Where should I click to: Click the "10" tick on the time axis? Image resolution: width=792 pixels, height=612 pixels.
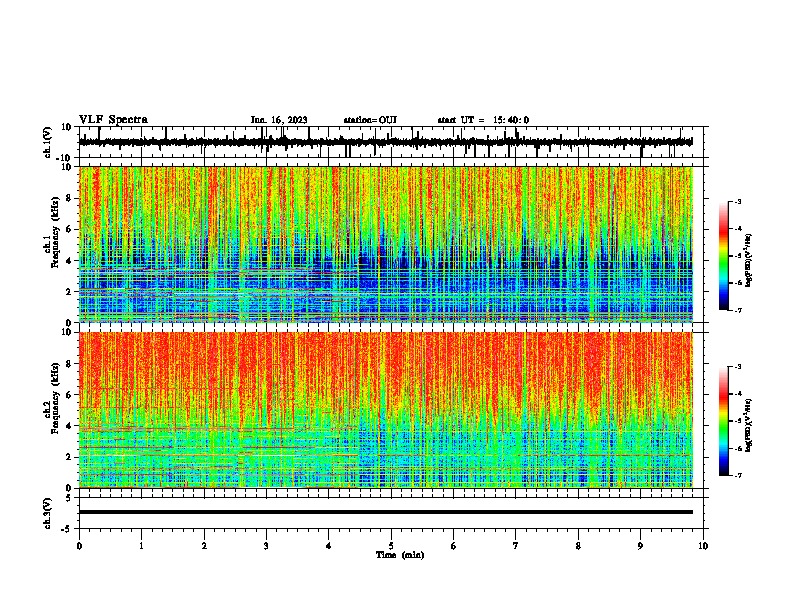(x=703, y=546)
